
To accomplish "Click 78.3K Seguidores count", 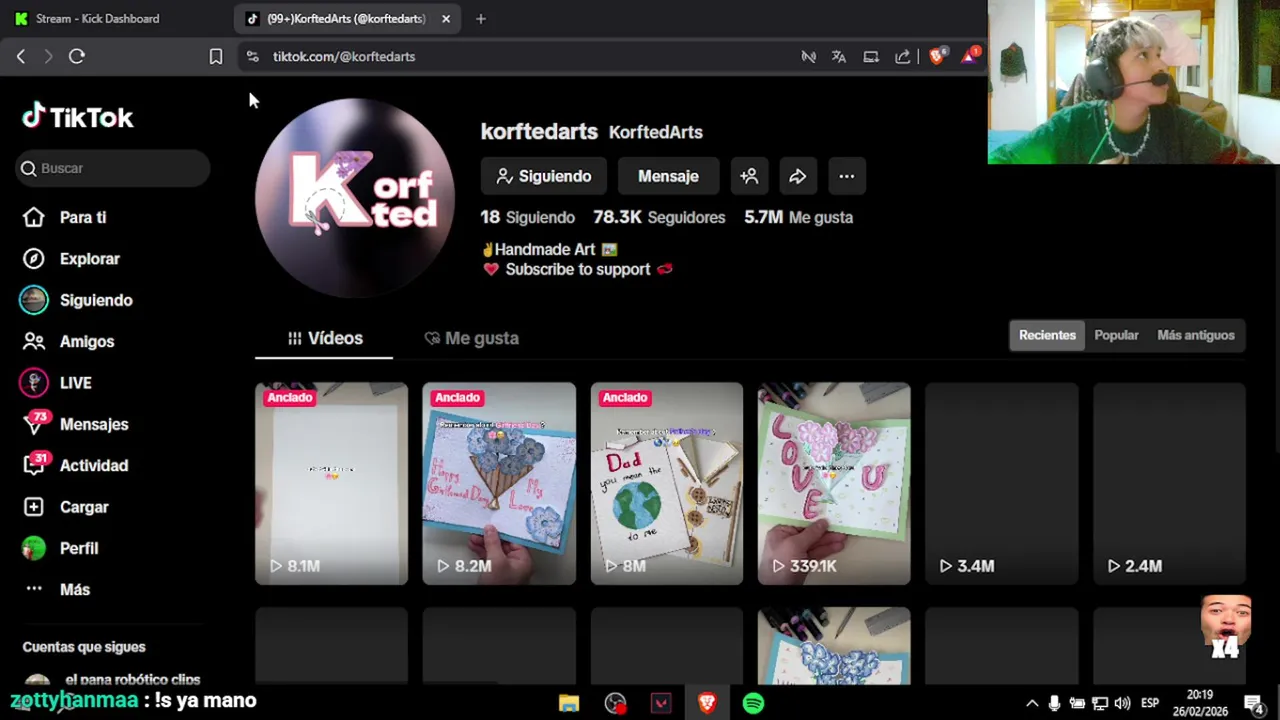I will (659, 217).
